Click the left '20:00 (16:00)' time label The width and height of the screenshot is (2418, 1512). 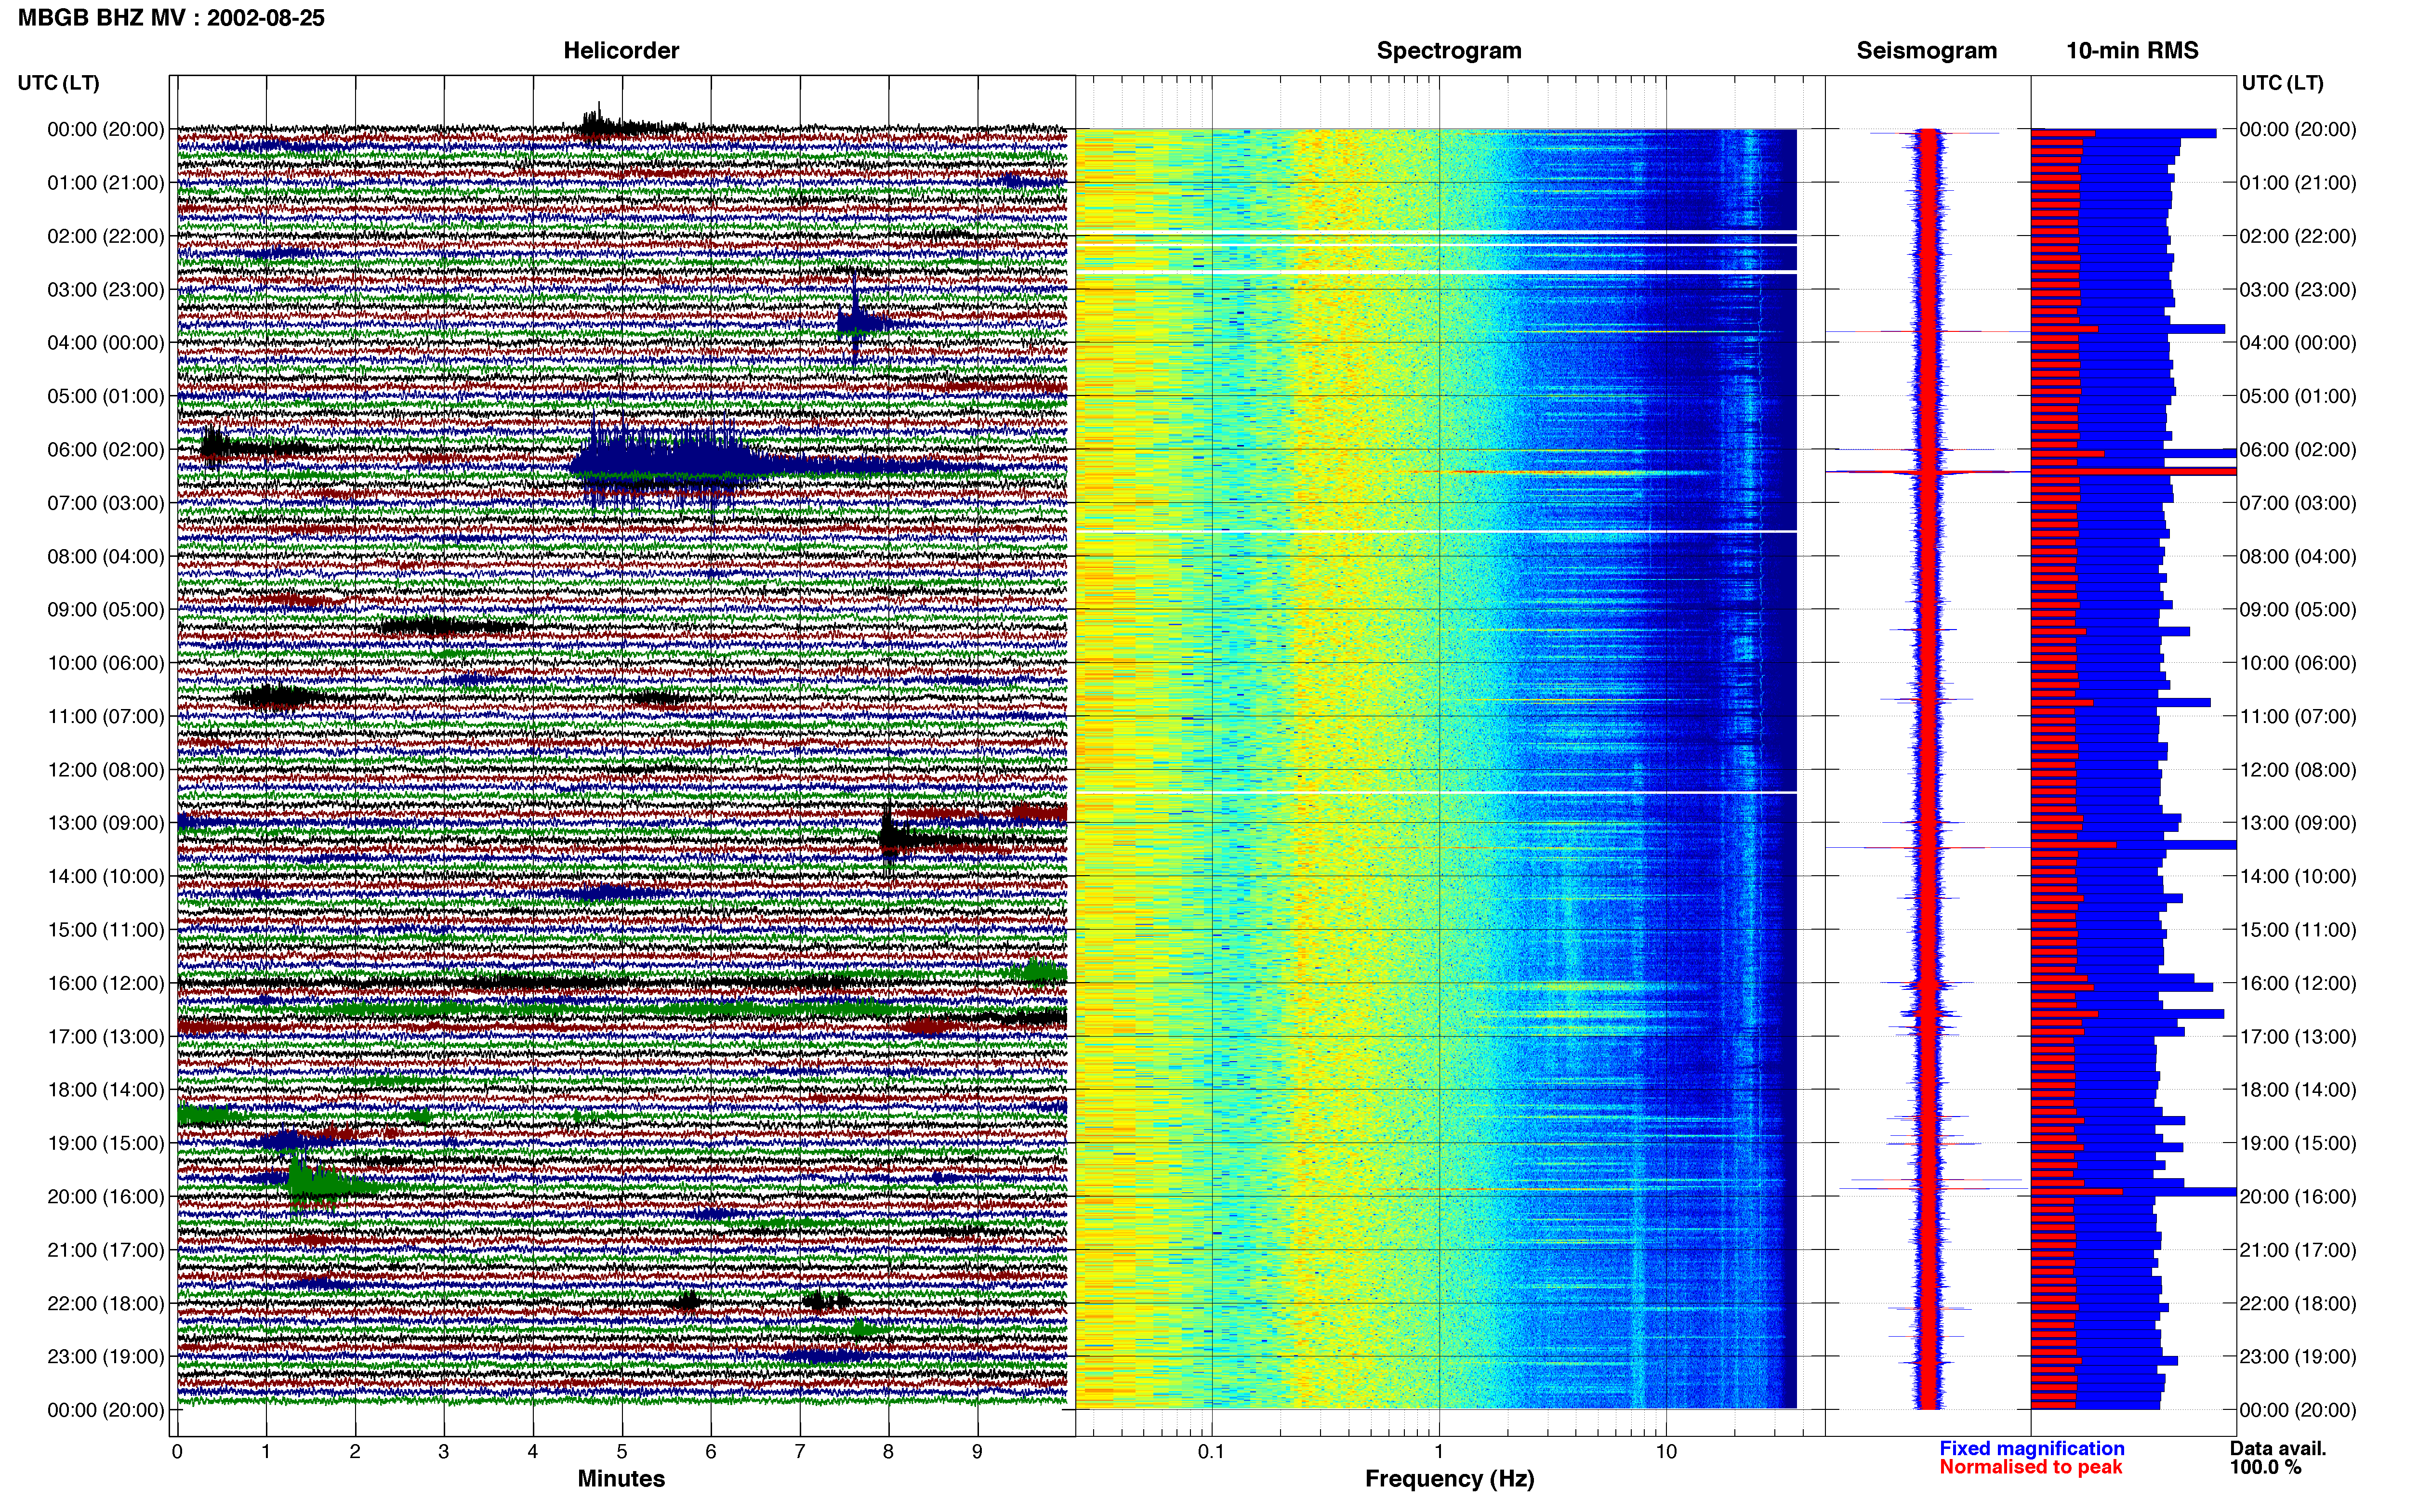pos(106,1197)
